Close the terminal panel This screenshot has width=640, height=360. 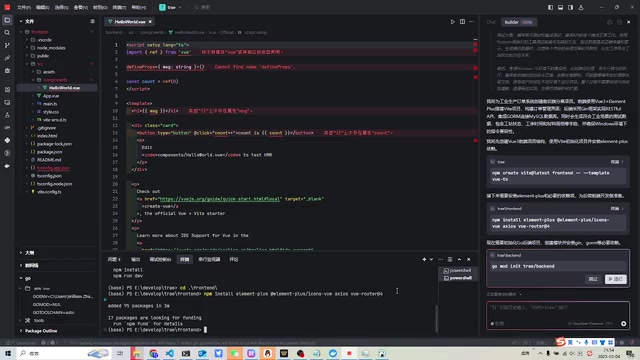point(469,259)
